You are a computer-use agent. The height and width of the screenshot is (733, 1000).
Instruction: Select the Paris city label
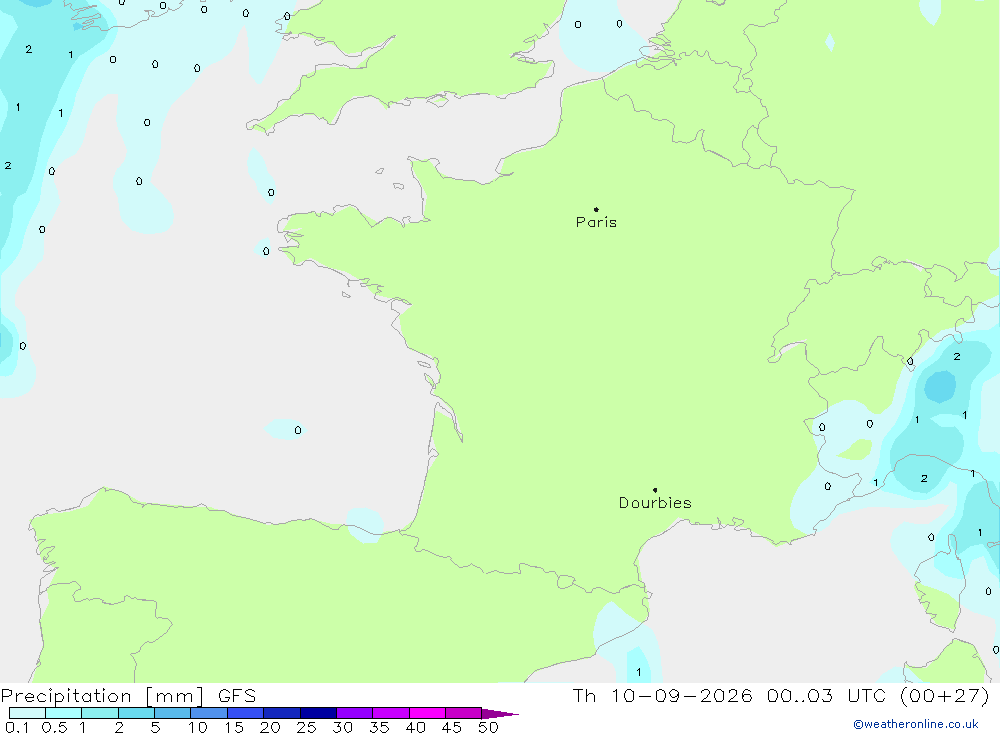[596, 222]
